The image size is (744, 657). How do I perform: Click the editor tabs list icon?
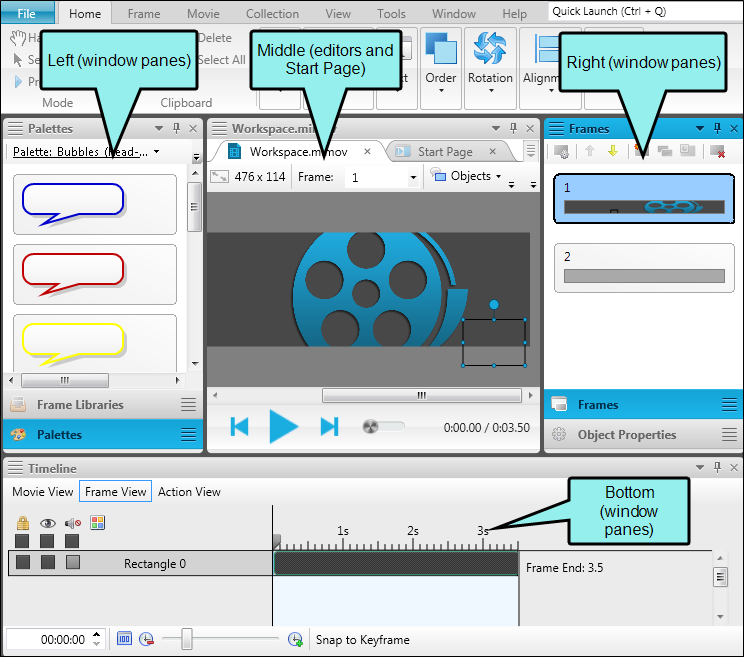[530, 151]
